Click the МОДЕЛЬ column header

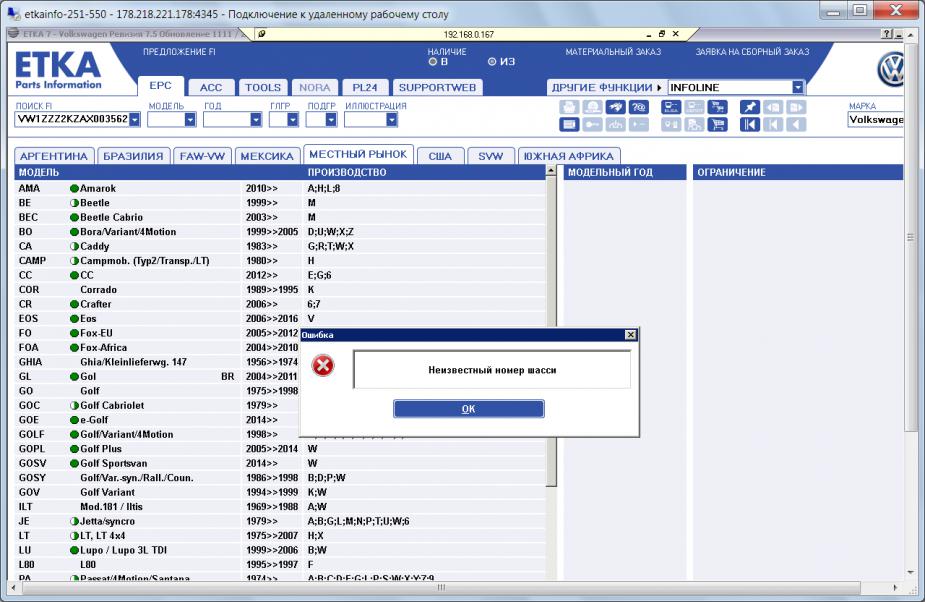tap(39, 172)
